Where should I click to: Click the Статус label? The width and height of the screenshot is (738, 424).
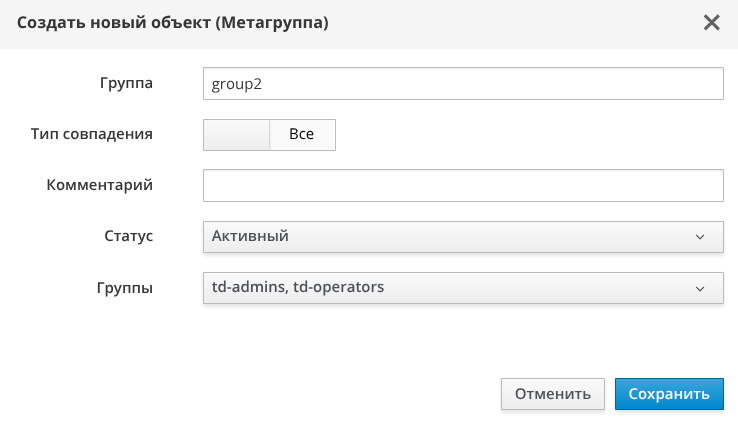click(x=128, y=237)
